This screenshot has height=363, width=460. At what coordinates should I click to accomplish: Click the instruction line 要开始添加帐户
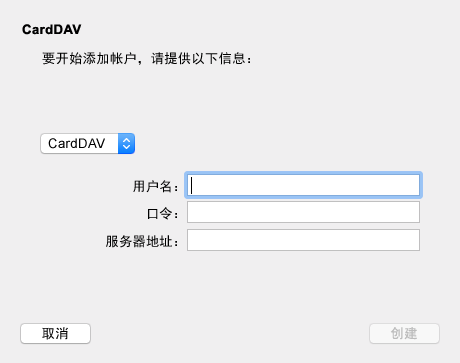pos(147,59)
